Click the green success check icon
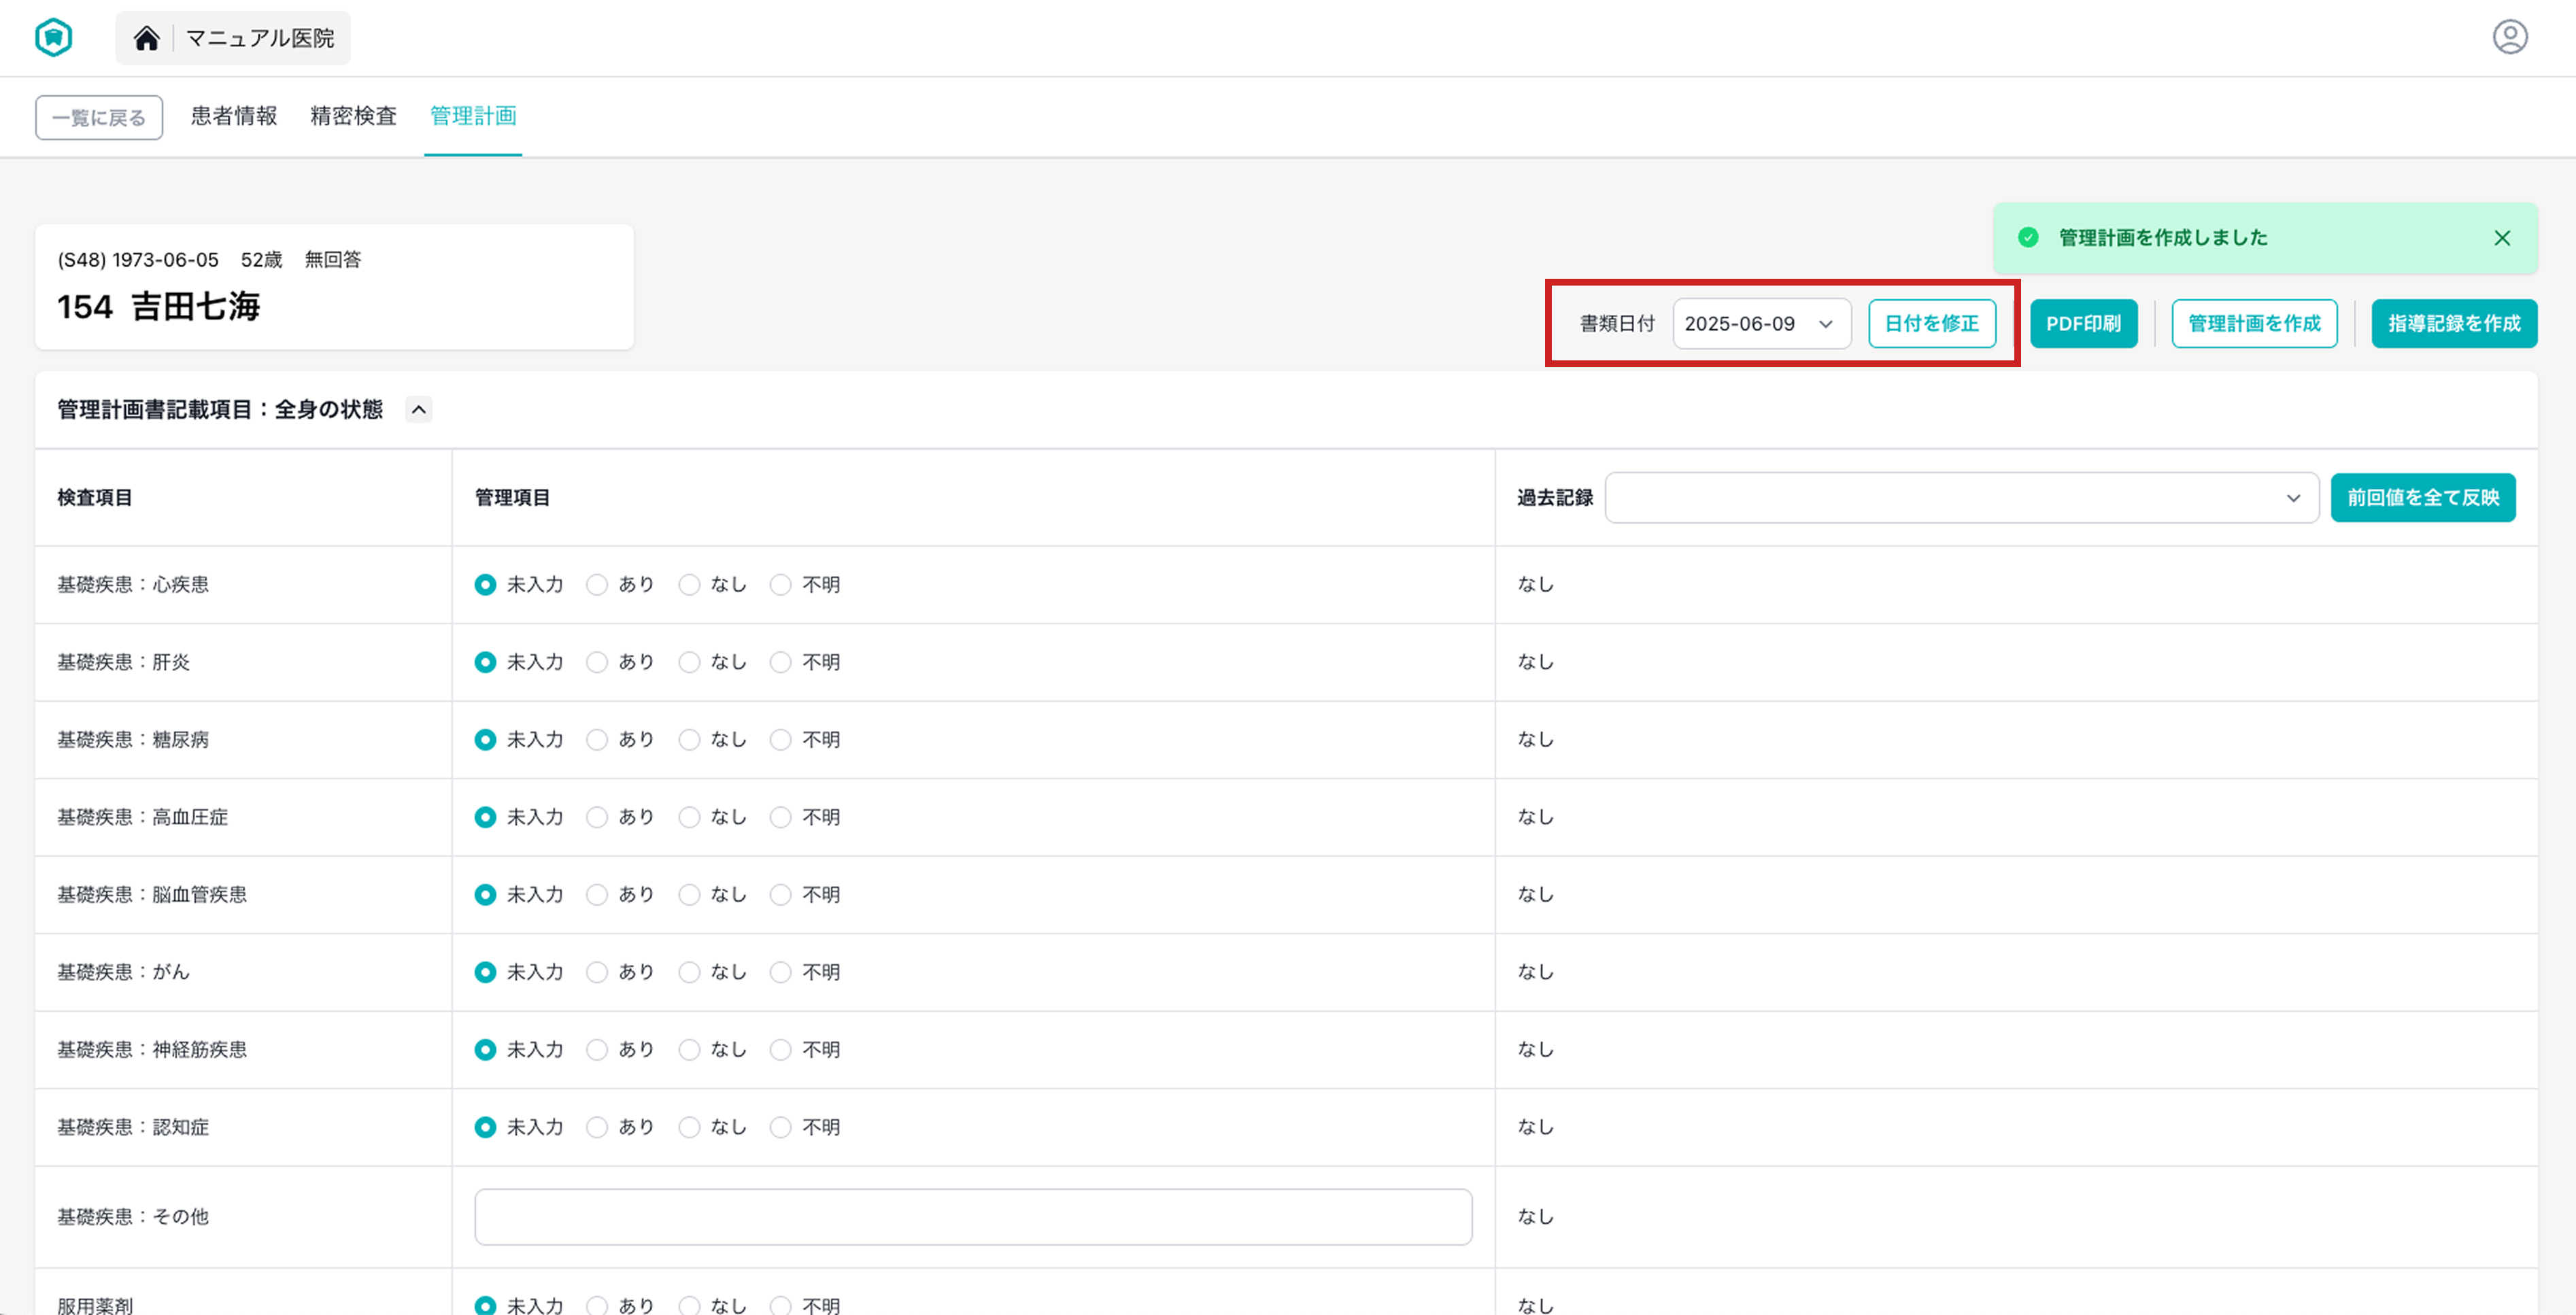This screenshot has width=2576, height=1315. 2028,238
